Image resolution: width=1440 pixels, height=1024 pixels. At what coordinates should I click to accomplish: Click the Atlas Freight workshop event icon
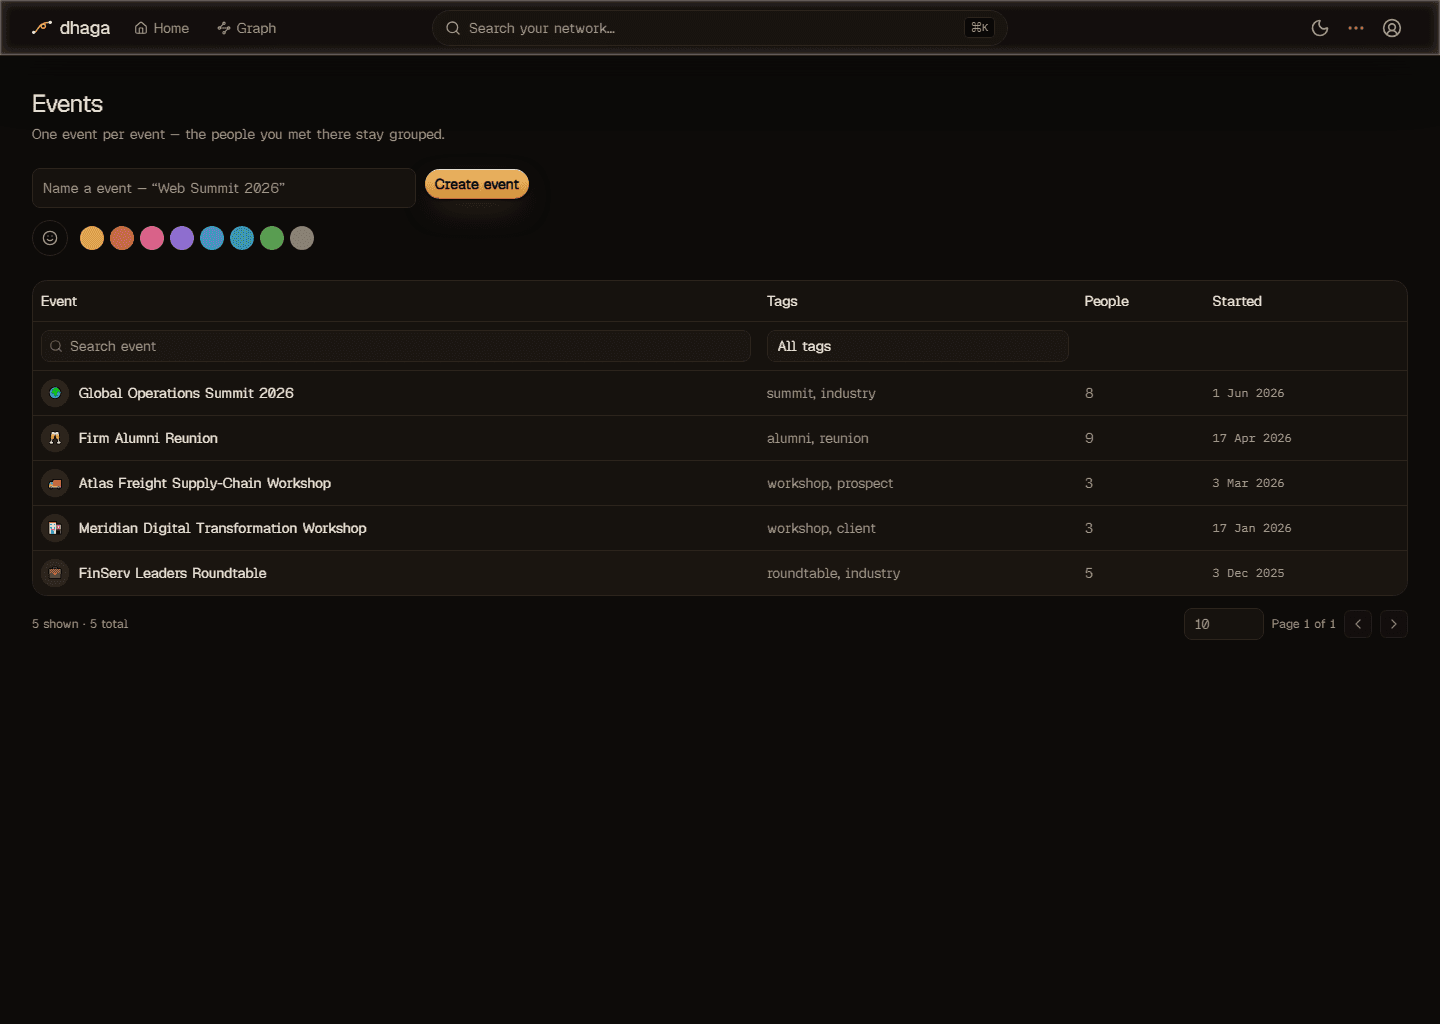click(55, 483)
